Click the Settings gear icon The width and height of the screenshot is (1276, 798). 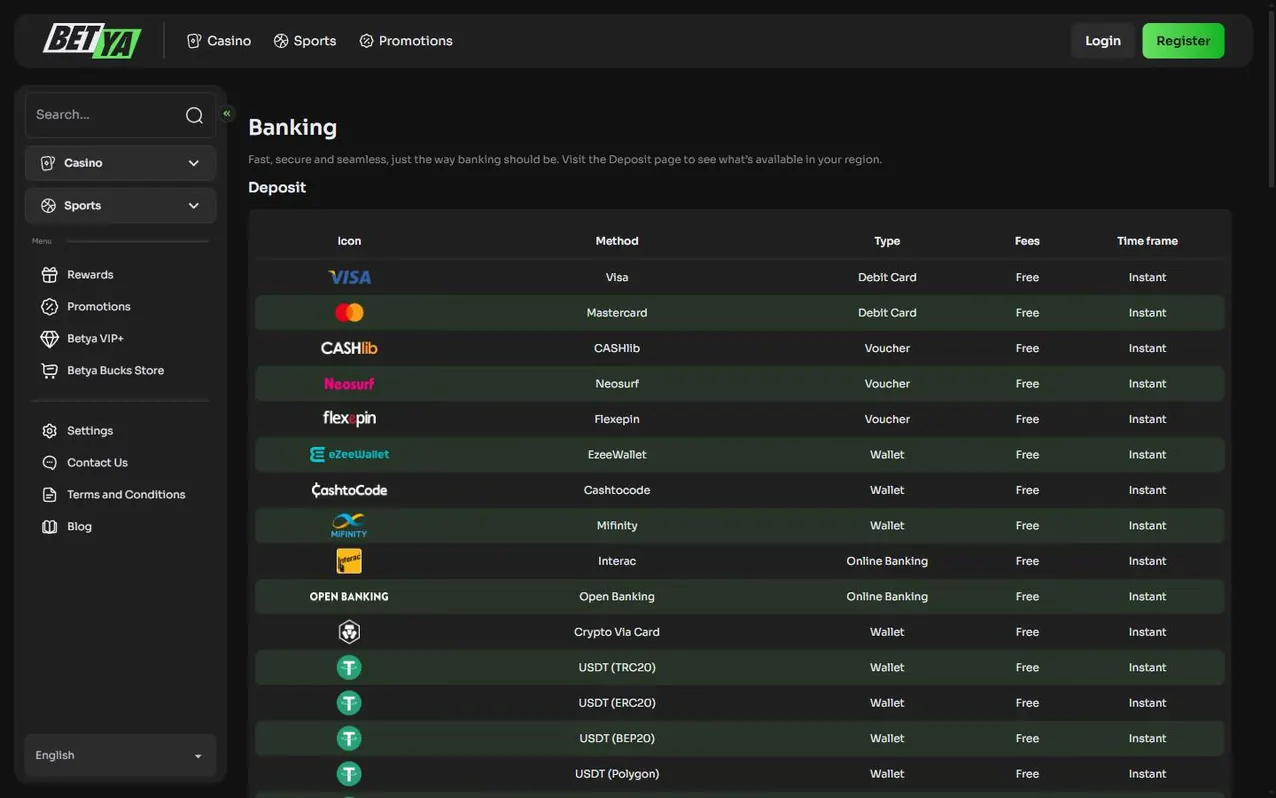[x=49, y=431]
